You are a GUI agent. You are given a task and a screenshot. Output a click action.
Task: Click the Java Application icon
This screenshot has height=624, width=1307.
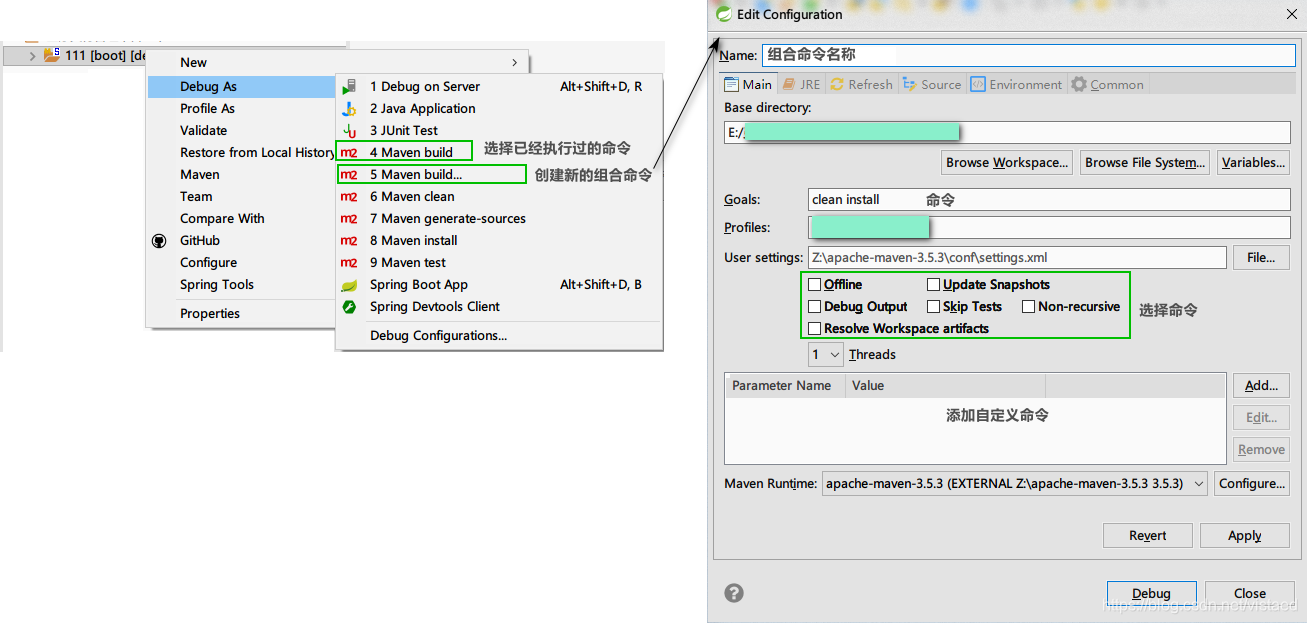(349, 109)
